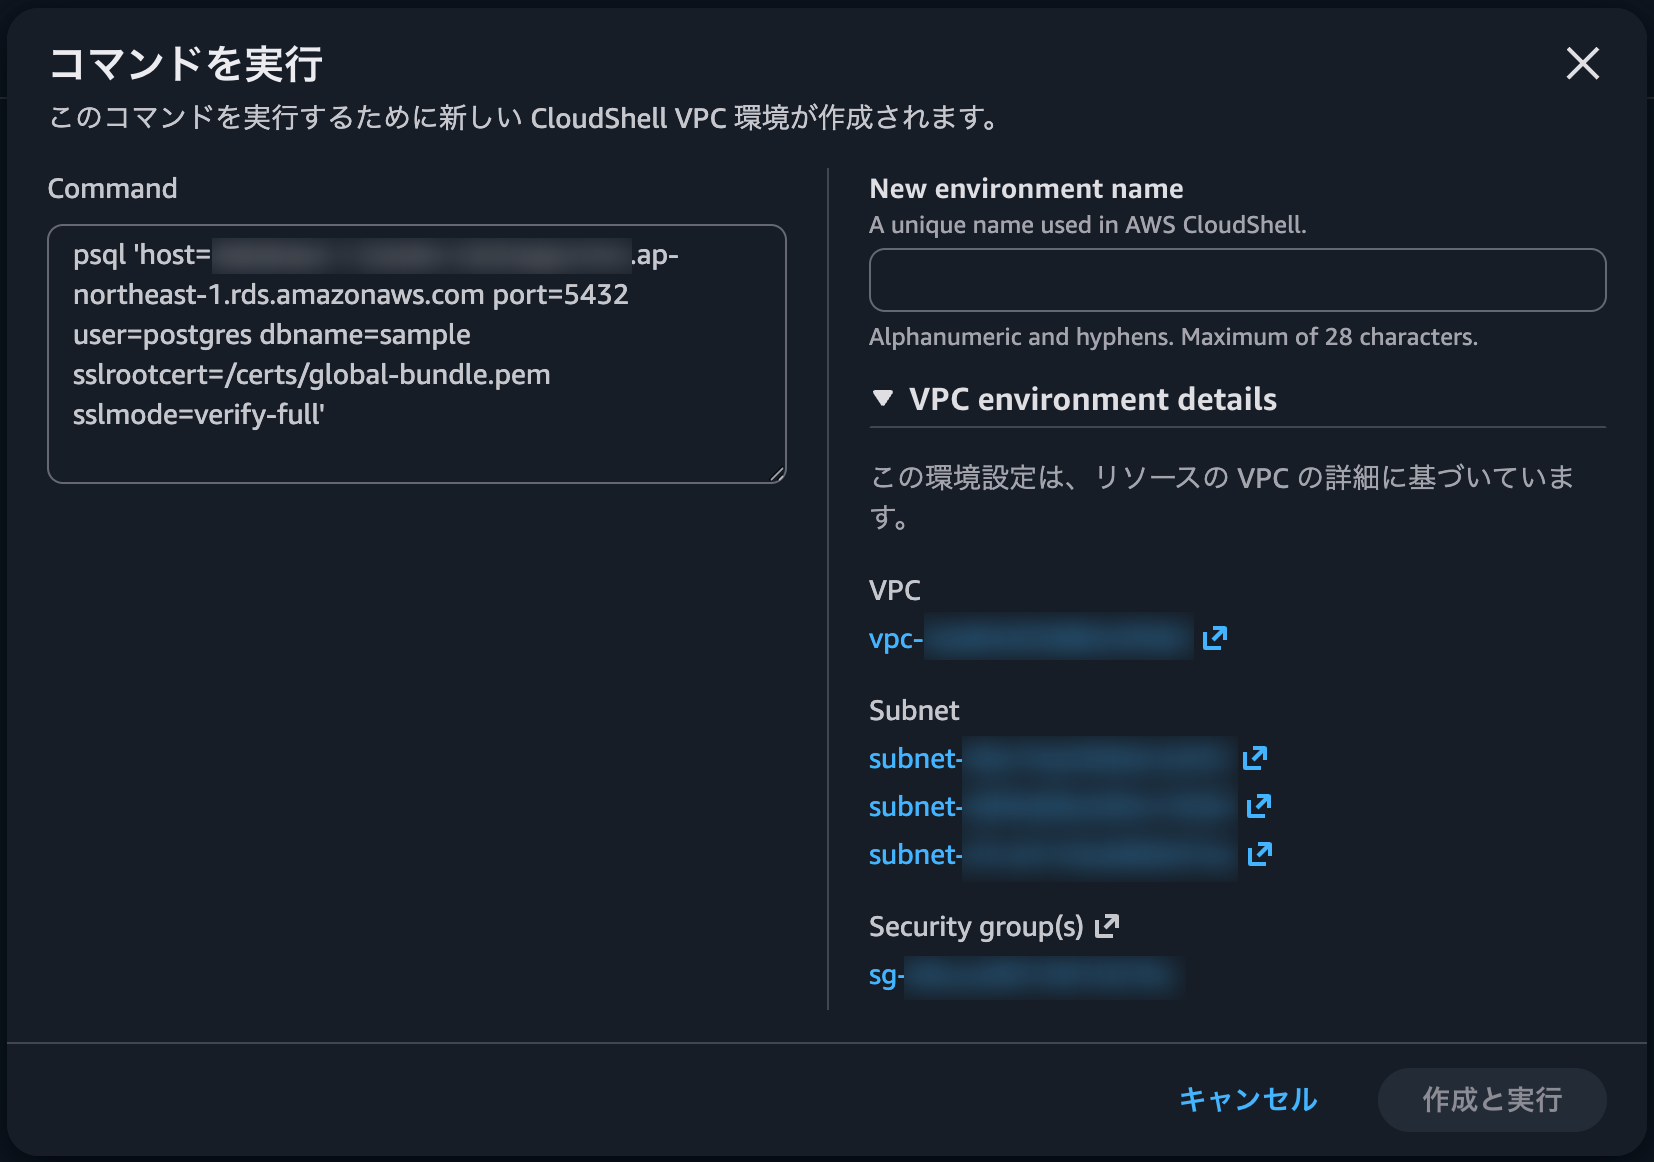This screenshot has width=1654, height=1162.
Task: Dismiss the コマンドを実行 dialog with the X icon
Action: 1583,64
